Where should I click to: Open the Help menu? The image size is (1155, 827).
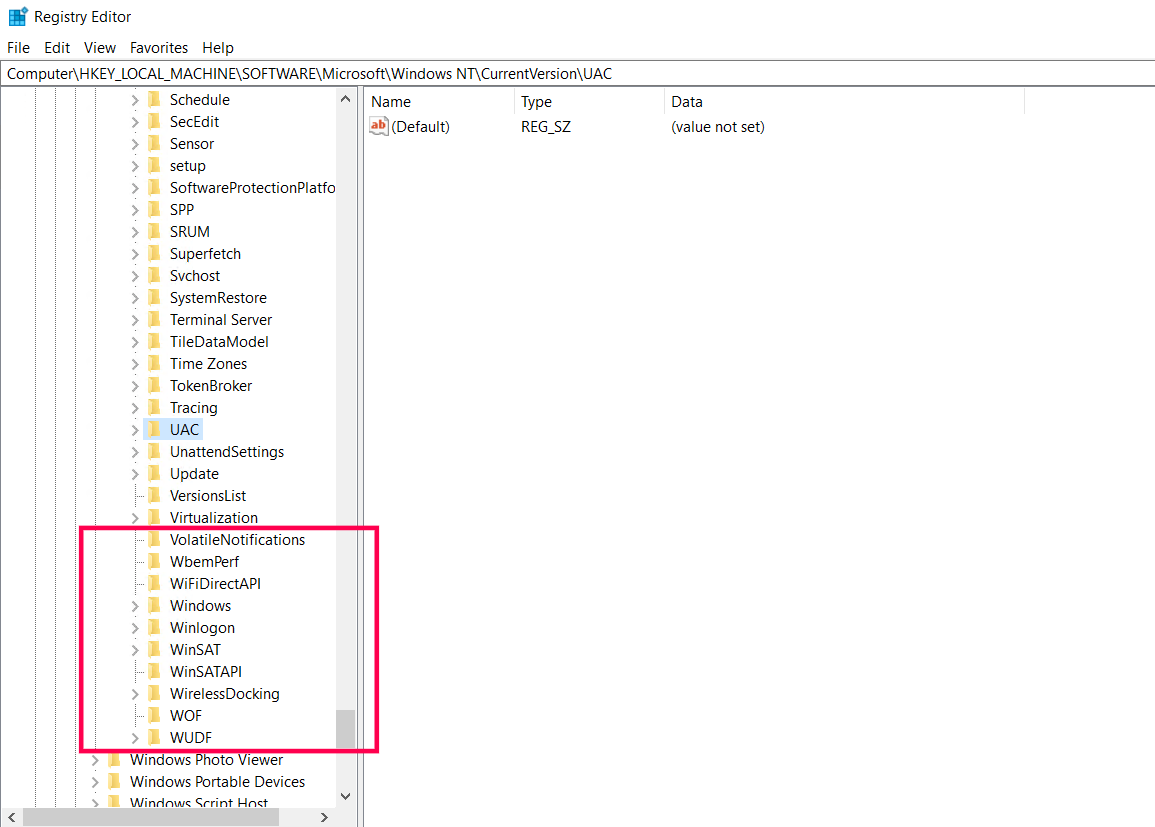[218, 48]
